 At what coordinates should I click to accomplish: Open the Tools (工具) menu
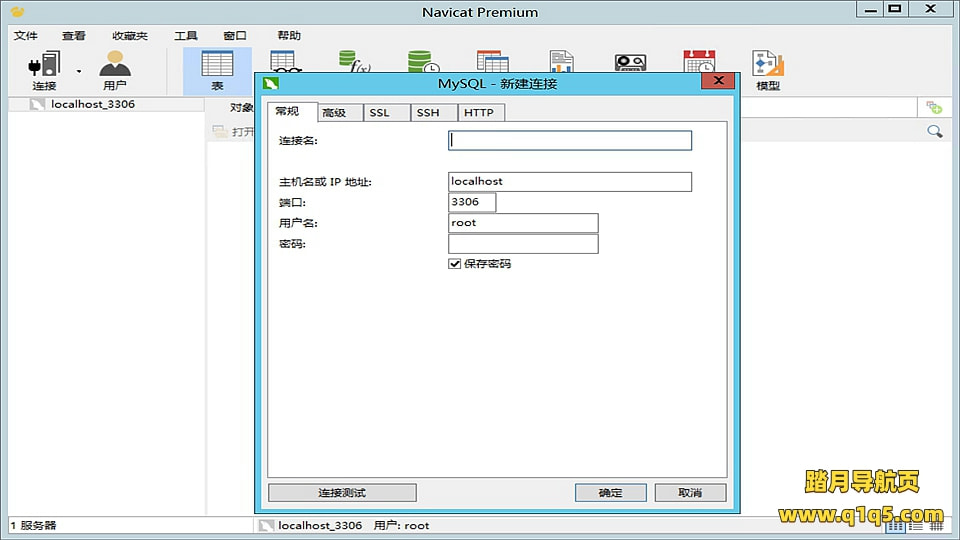point(186,36)
